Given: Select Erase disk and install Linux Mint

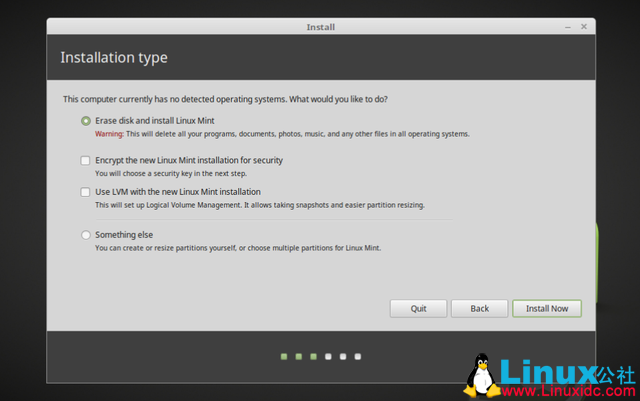Looking at the screenshot, I should point(86,121).
